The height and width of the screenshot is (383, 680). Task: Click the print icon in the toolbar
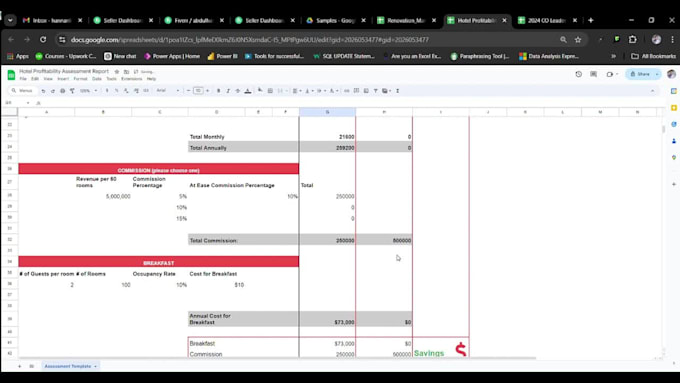pyautogui.click(x=62, y=91)
